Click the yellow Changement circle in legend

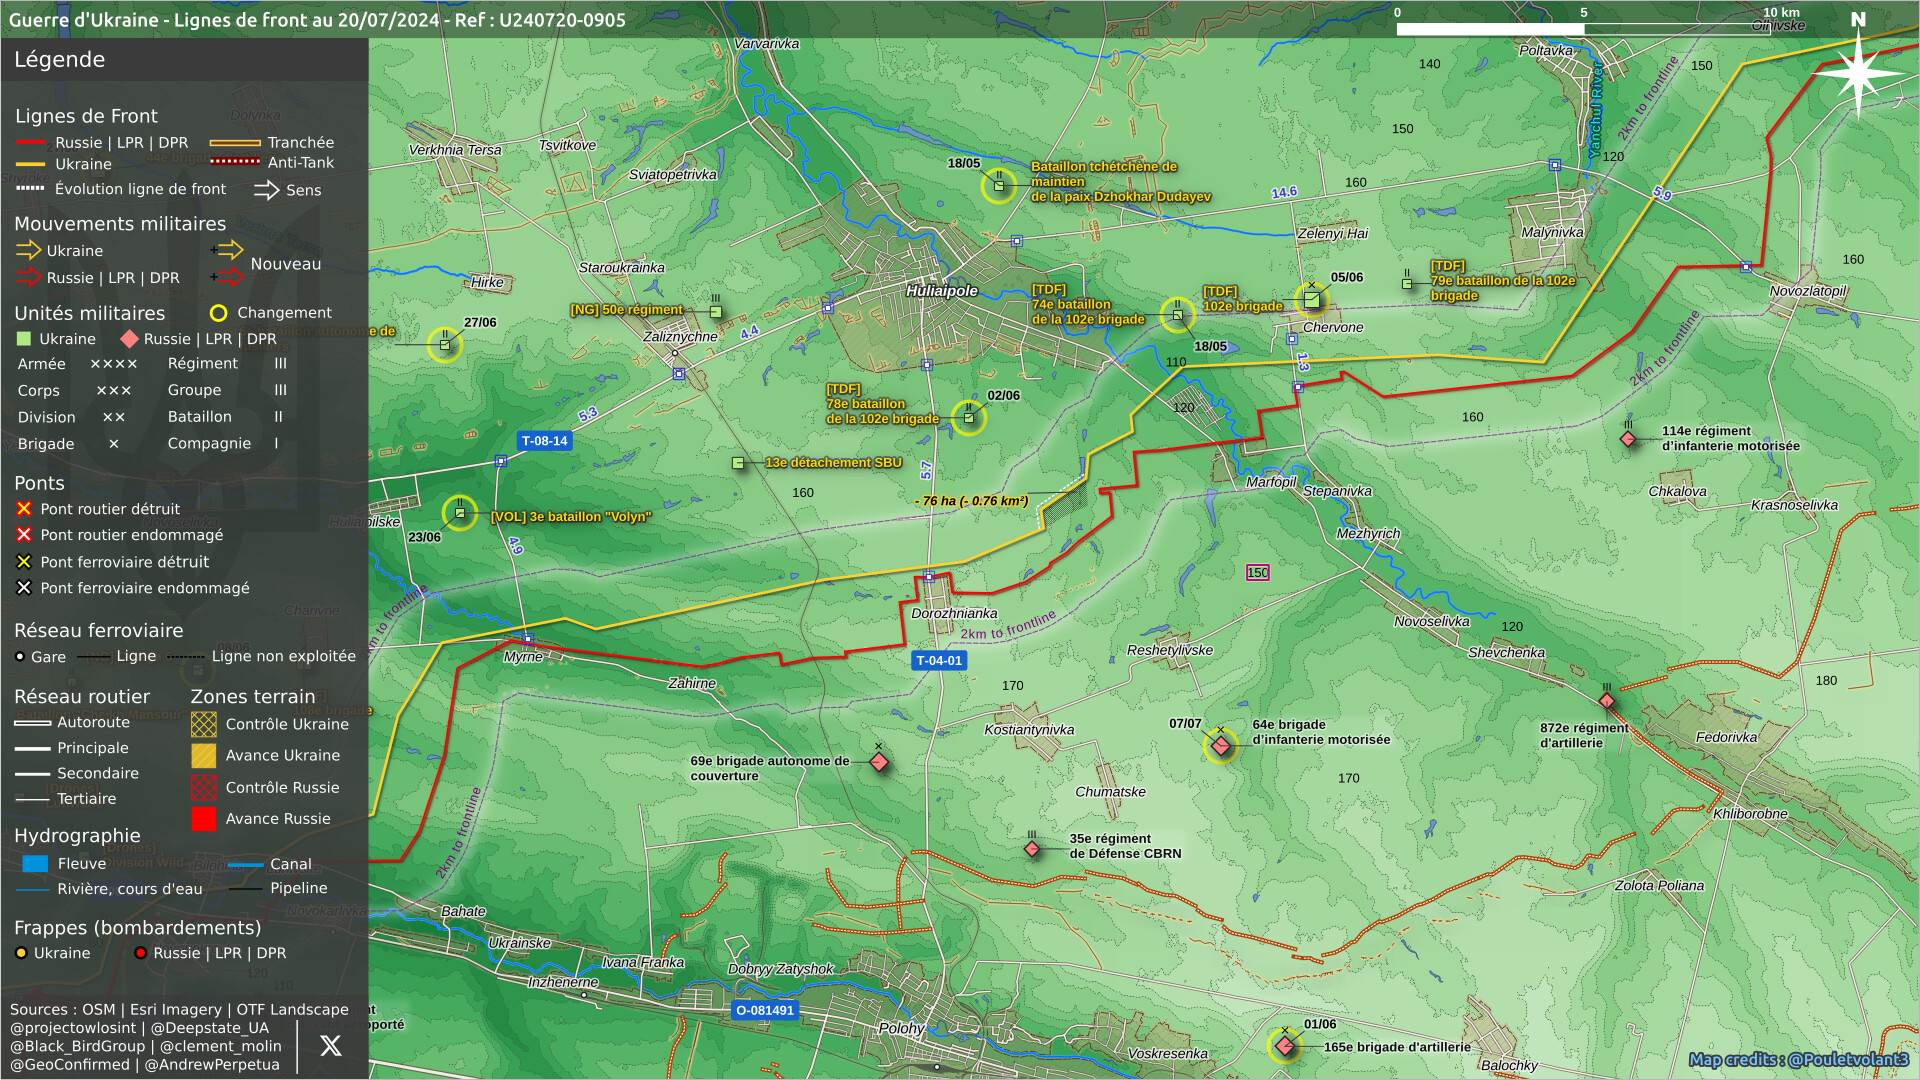point(218,313)
